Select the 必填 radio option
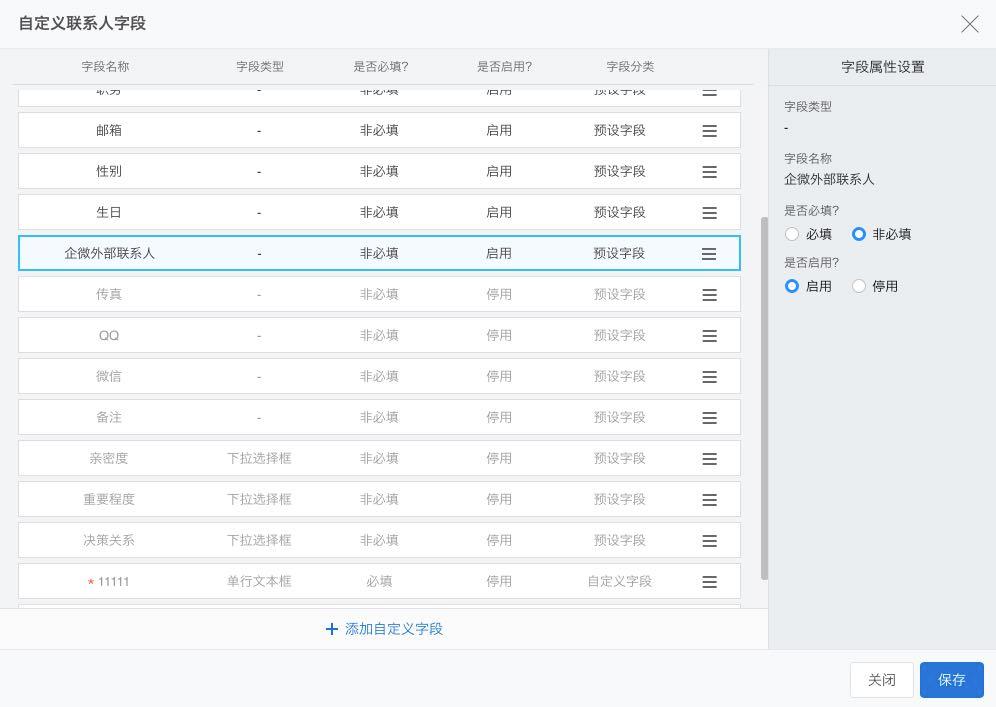996x707 pixels. point(792,234)
